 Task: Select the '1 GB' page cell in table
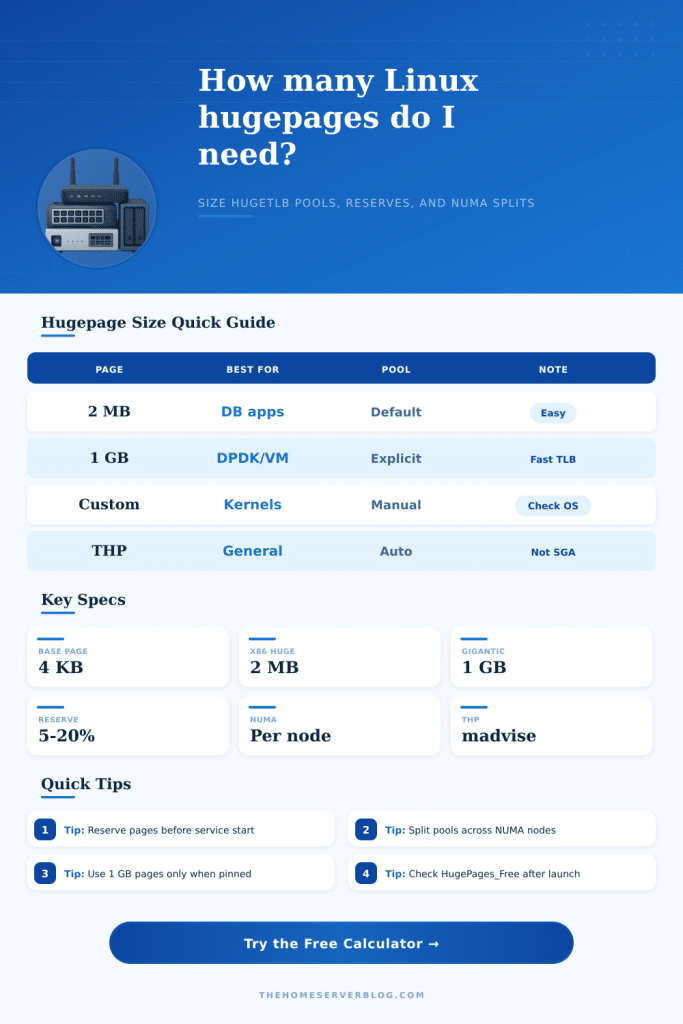(x=109, y=458)
